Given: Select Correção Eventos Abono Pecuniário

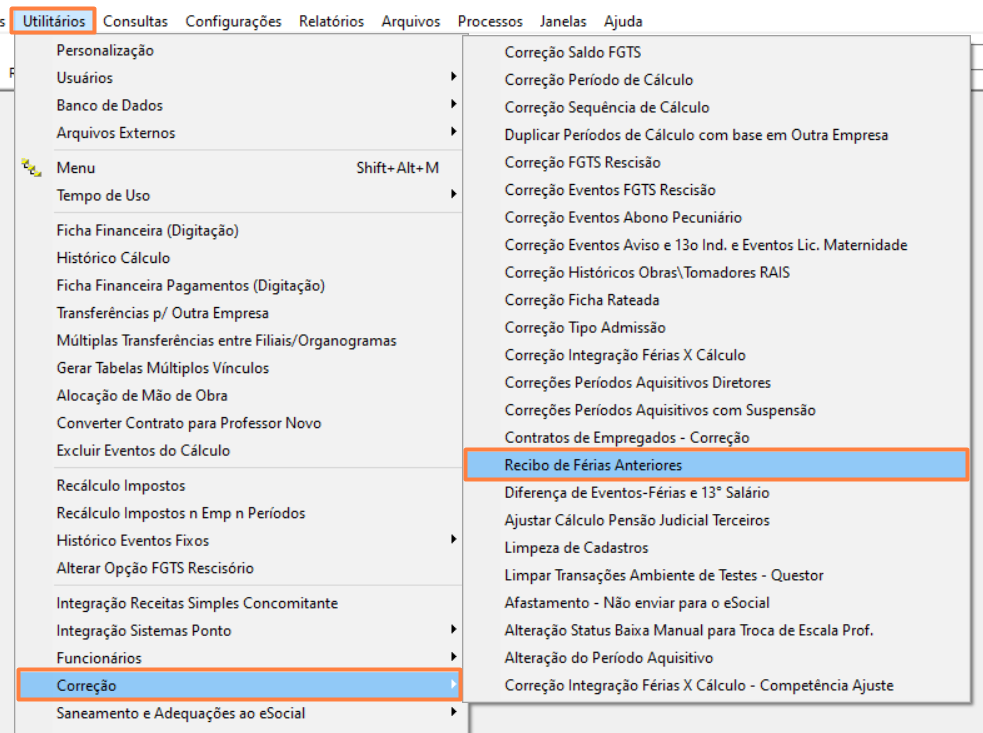Looking at the screenshot, I should (717, 218).
